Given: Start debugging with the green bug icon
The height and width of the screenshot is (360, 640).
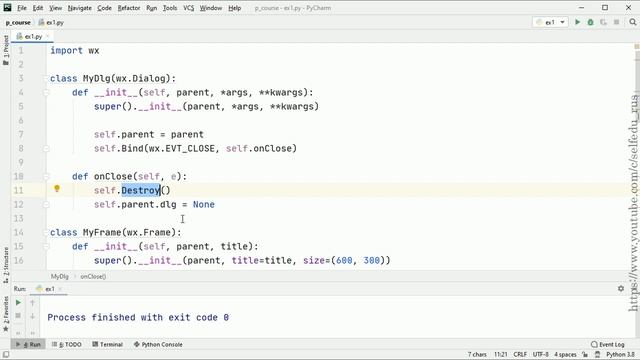Looking at the screenshot, I should pos(590,22).
